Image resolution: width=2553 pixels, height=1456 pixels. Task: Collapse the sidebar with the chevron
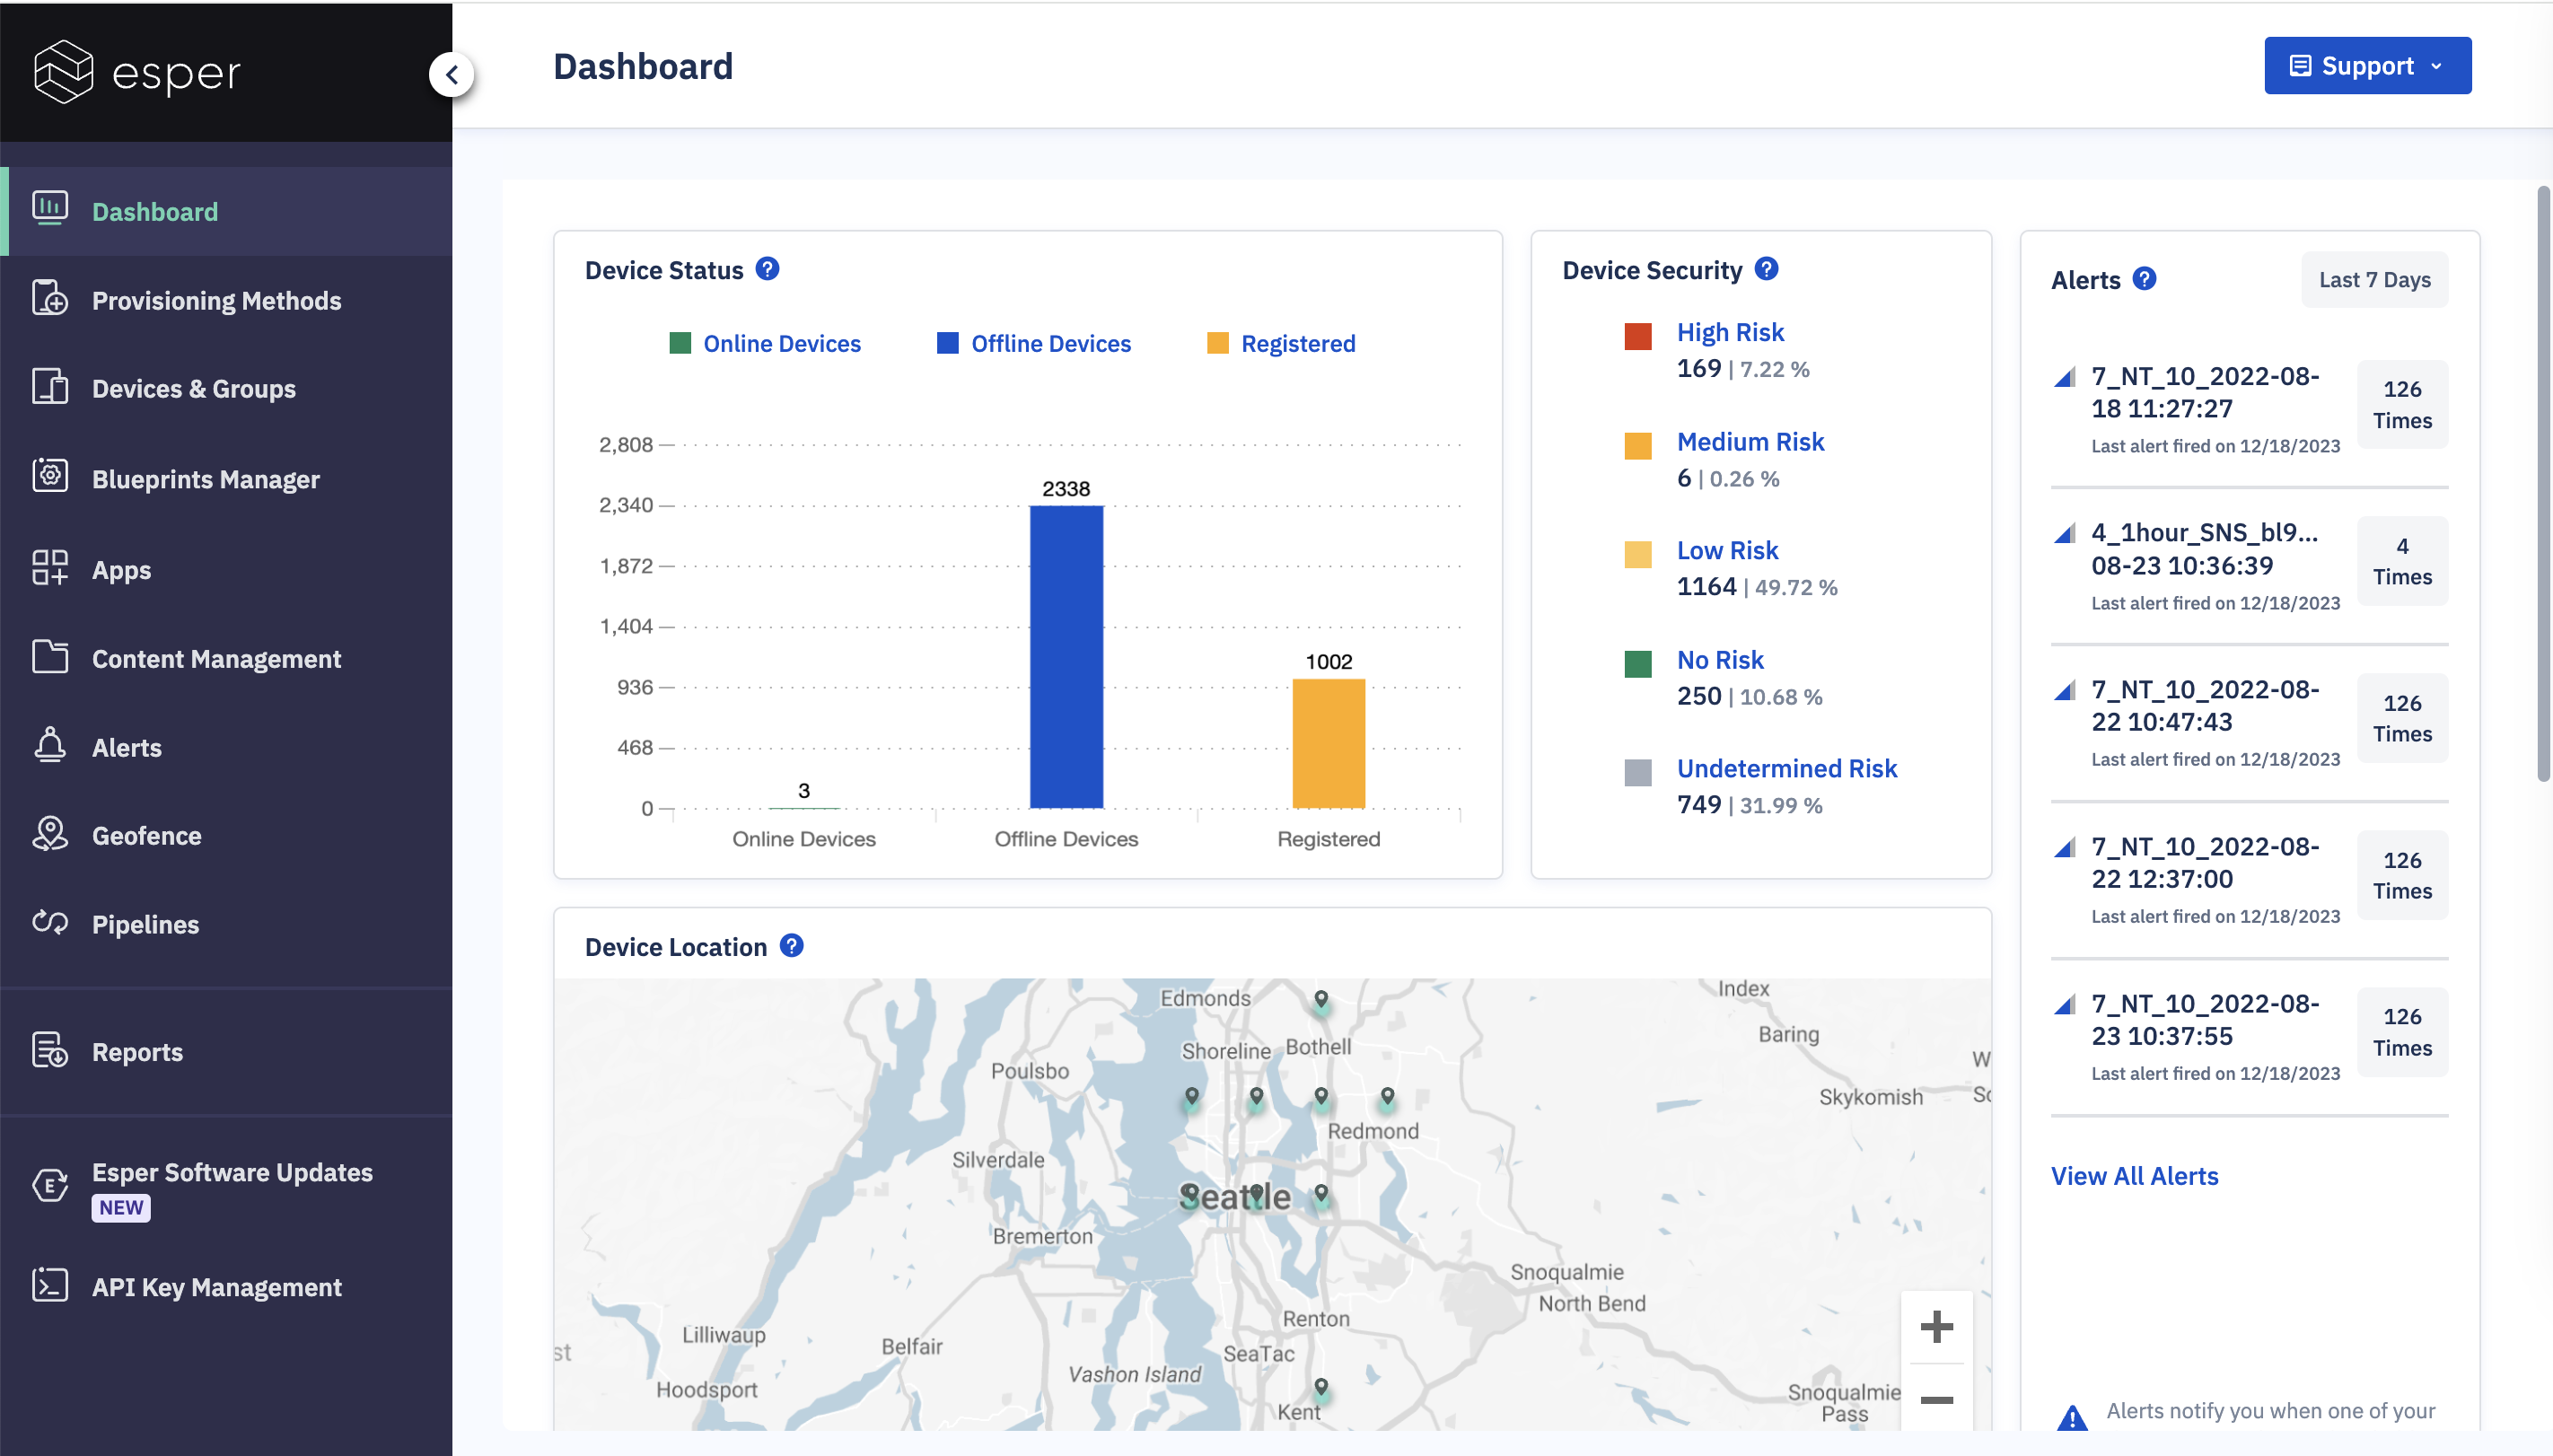tap(451, 74)
